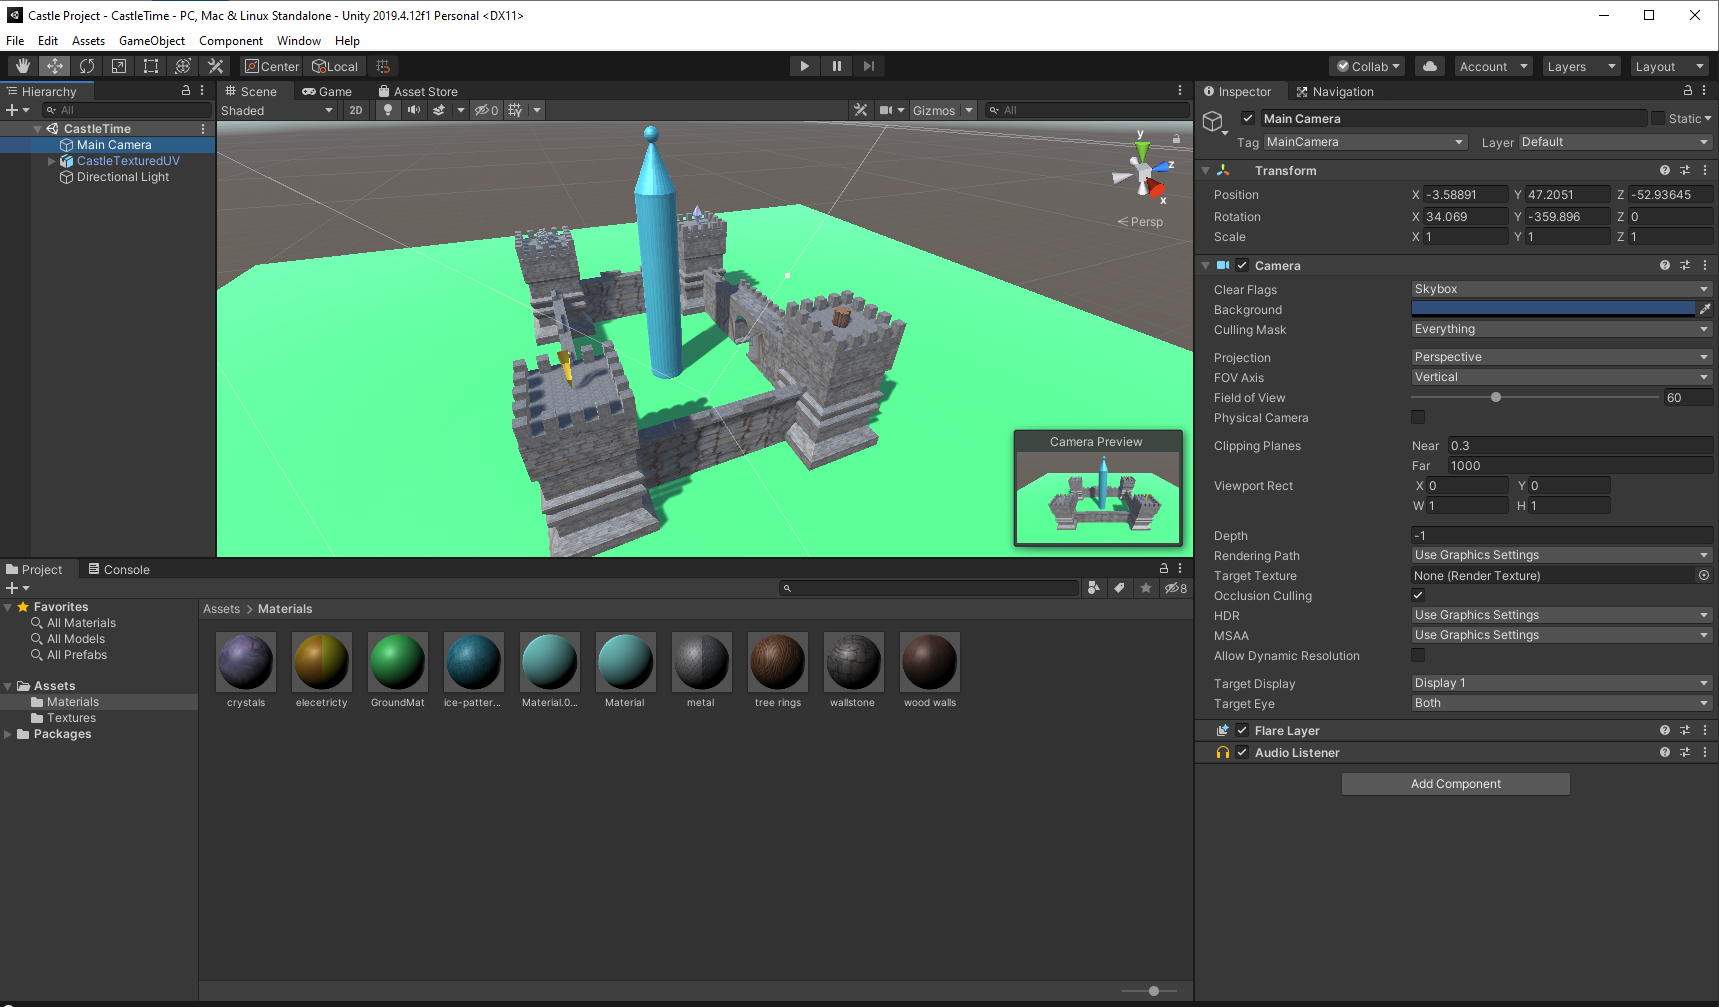Select the Rect tool
1719x1007 pixels.
(x=151, y=66)
